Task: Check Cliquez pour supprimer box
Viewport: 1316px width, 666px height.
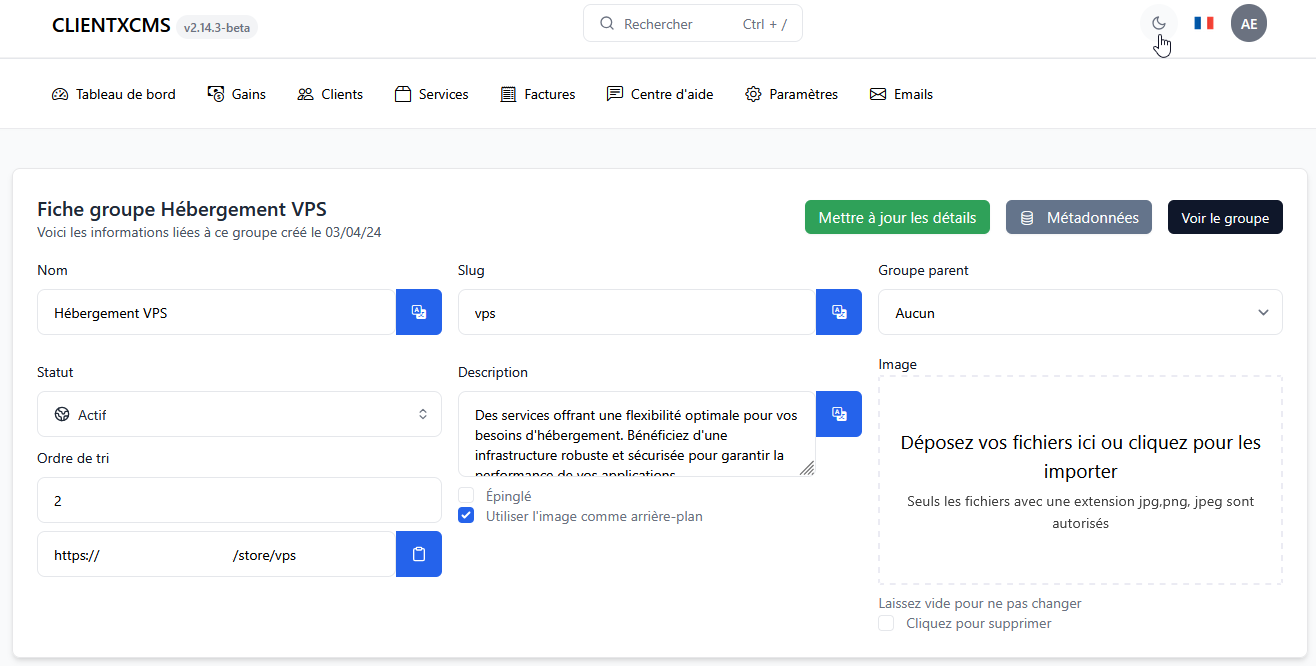Action: coord(886,623)
